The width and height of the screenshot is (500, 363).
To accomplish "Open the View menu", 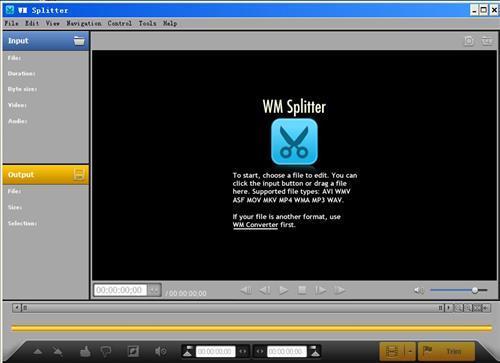I will coord(53,23).
